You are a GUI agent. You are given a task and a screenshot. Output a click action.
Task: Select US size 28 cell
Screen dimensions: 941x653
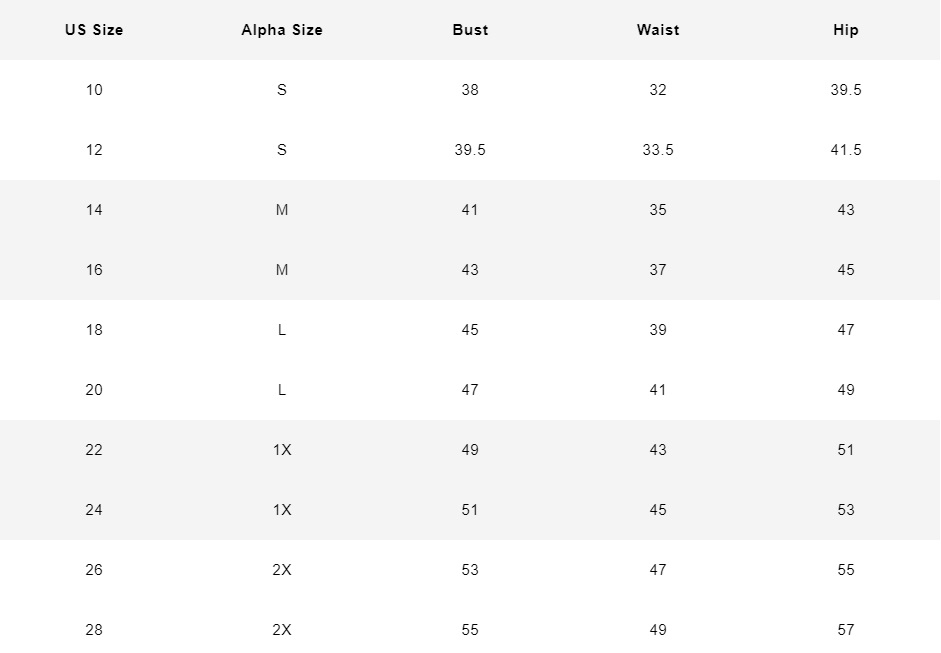click(94, 630)
